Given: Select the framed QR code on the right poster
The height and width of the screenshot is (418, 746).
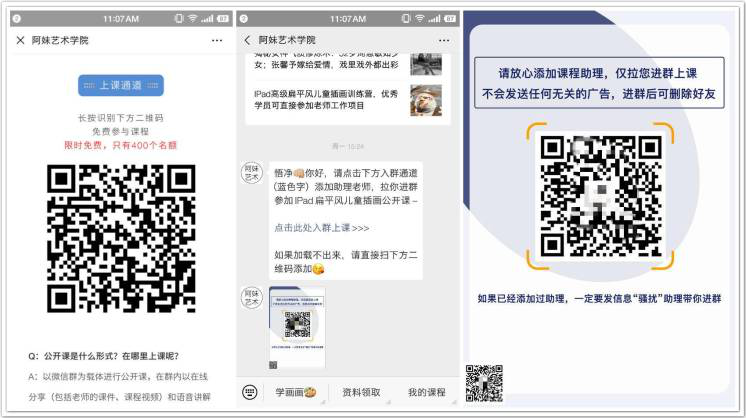Looking at the screenshot, I should [x=600, y=196].
